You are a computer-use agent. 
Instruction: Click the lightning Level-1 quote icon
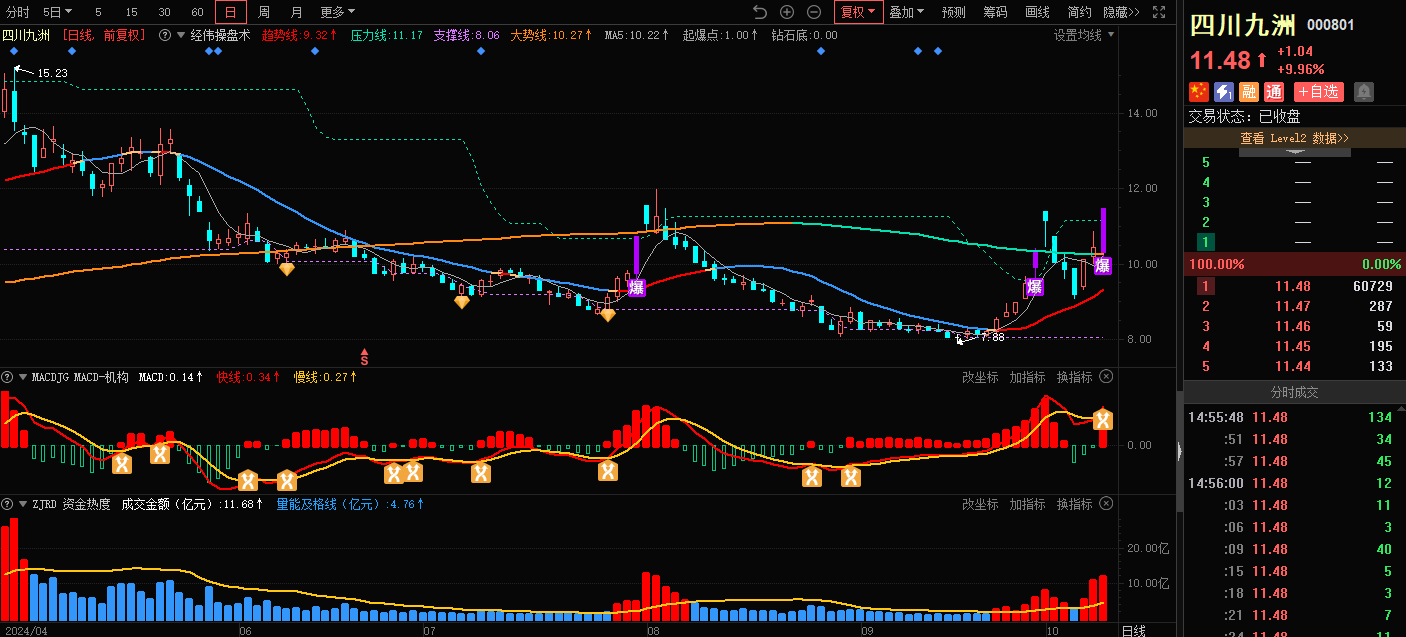[1223, 91]
